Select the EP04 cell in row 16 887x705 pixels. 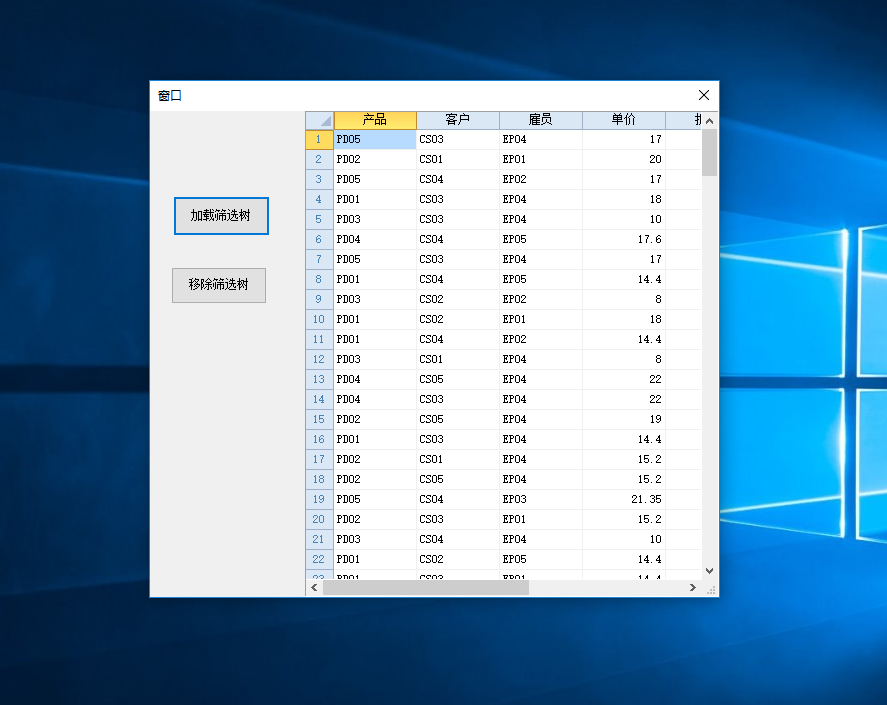click(x=541, y=440)
